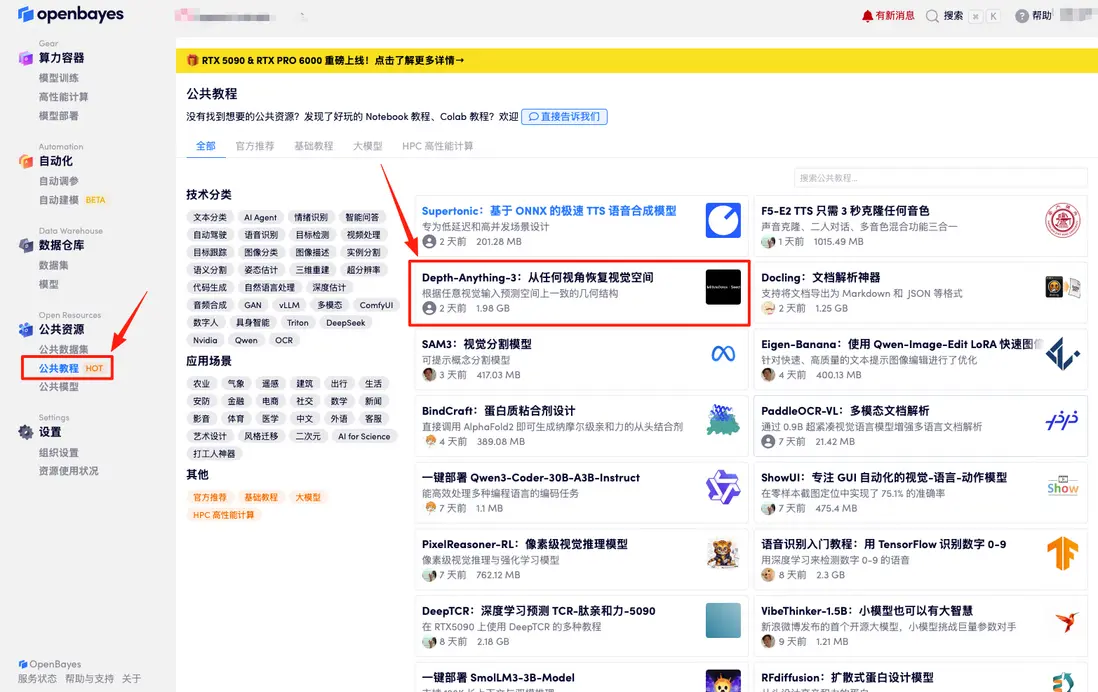Click the ShowUI logo icon

(1062, 487)
